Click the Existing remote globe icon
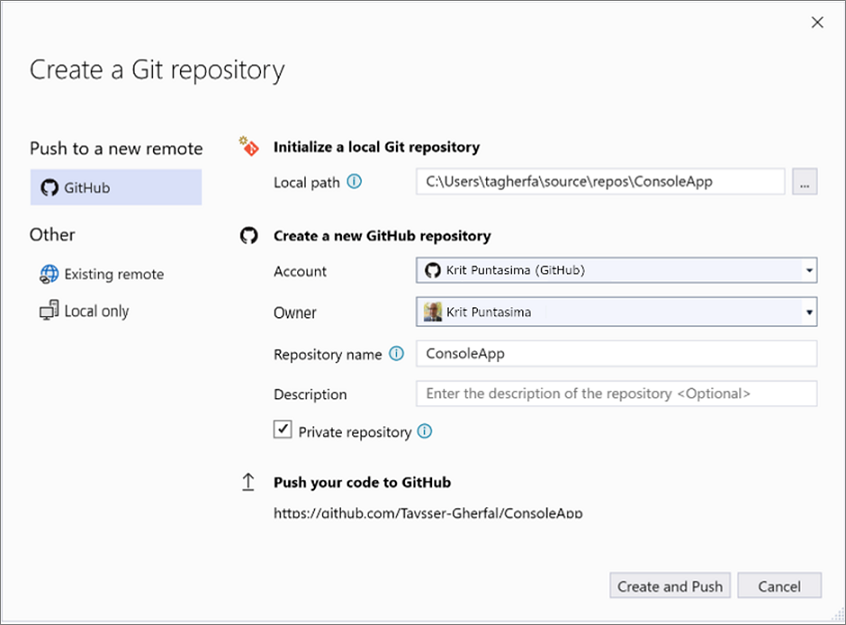 [49, 274]
